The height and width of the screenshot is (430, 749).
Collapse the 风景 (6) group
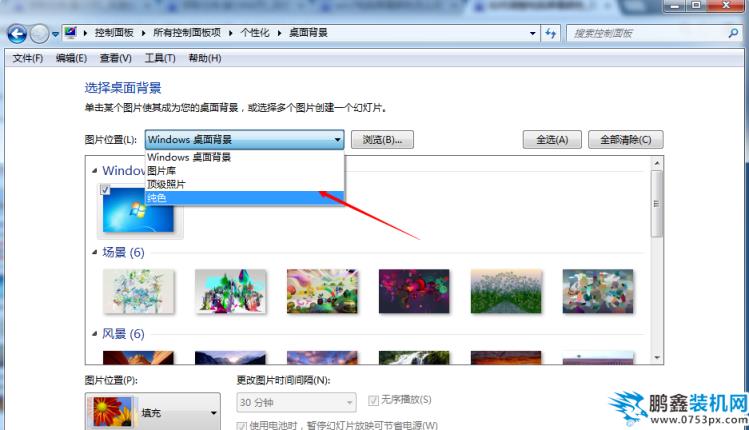tap(95, 333)
